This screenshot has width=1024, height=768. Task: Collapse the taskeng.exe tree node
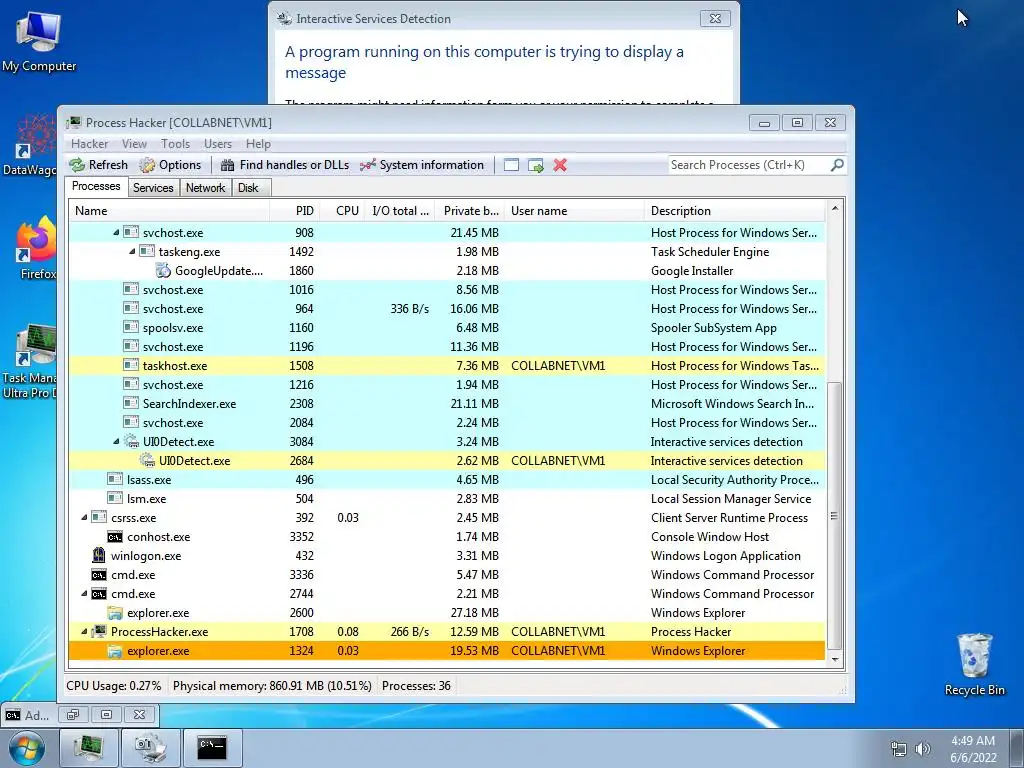[132, 251]
